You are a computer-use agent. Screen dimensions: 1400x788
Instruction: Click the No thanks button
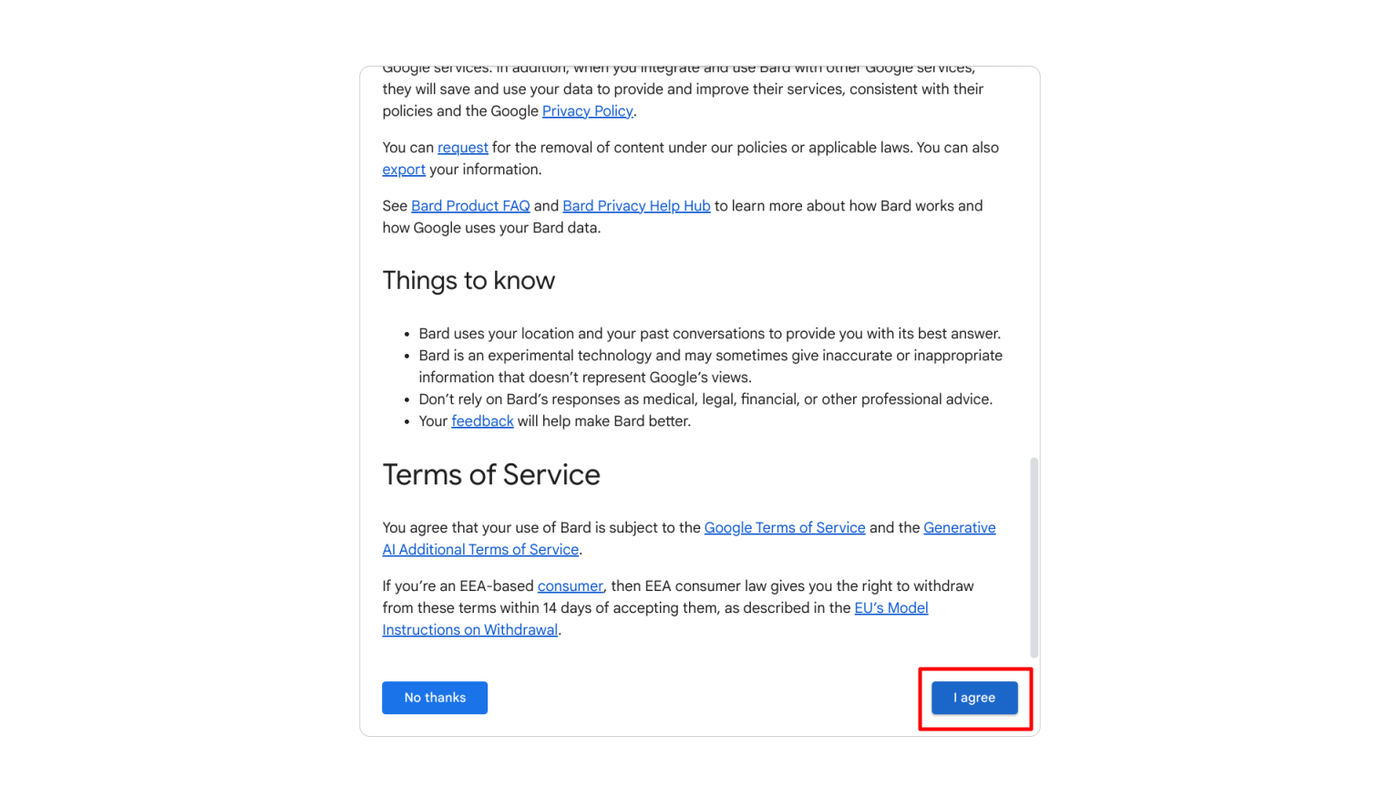pos(434,698)
